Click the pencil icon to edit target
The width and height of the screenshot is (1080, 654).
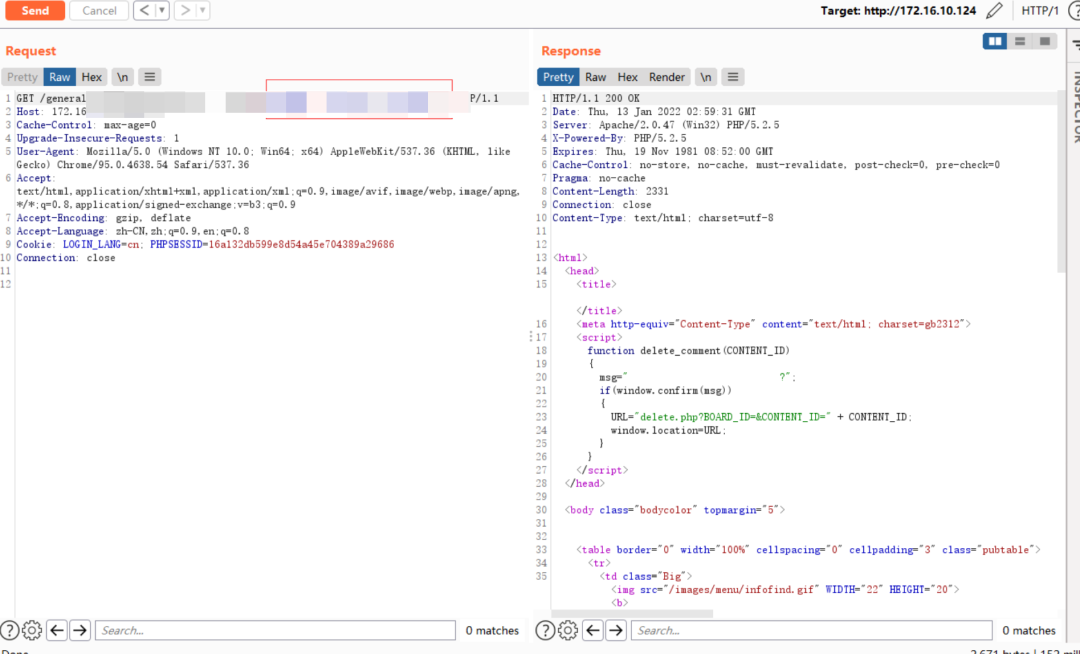(994, 10)
